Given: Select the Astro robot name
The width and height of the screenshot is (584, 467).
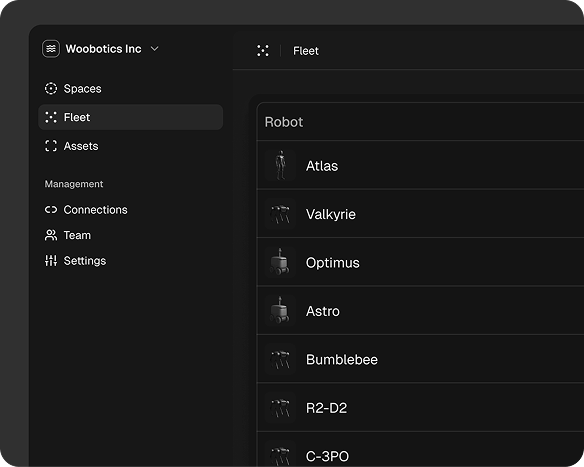Looking at the screenshot, I should point(323,311).
